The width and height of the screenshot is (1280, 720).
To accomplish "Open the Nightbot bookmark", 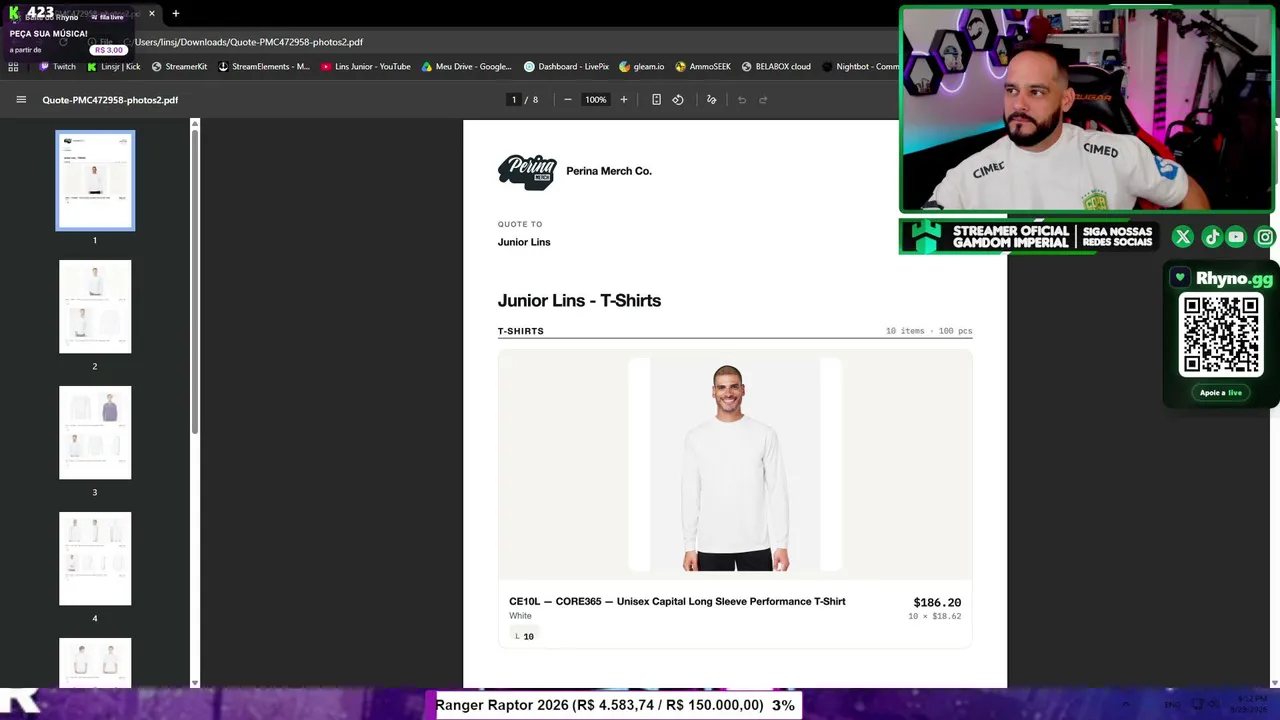I will [860, 67].
